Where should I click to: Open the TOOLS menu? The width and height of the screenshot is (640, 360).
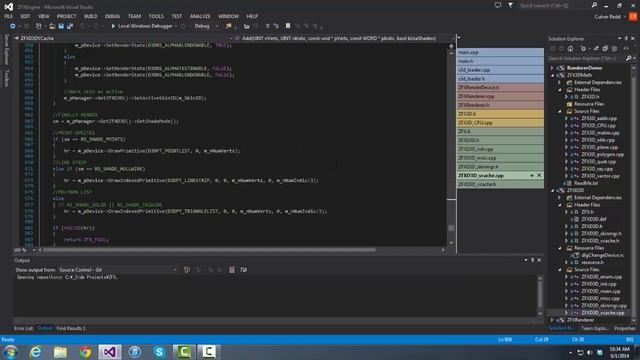click(156, 16)
